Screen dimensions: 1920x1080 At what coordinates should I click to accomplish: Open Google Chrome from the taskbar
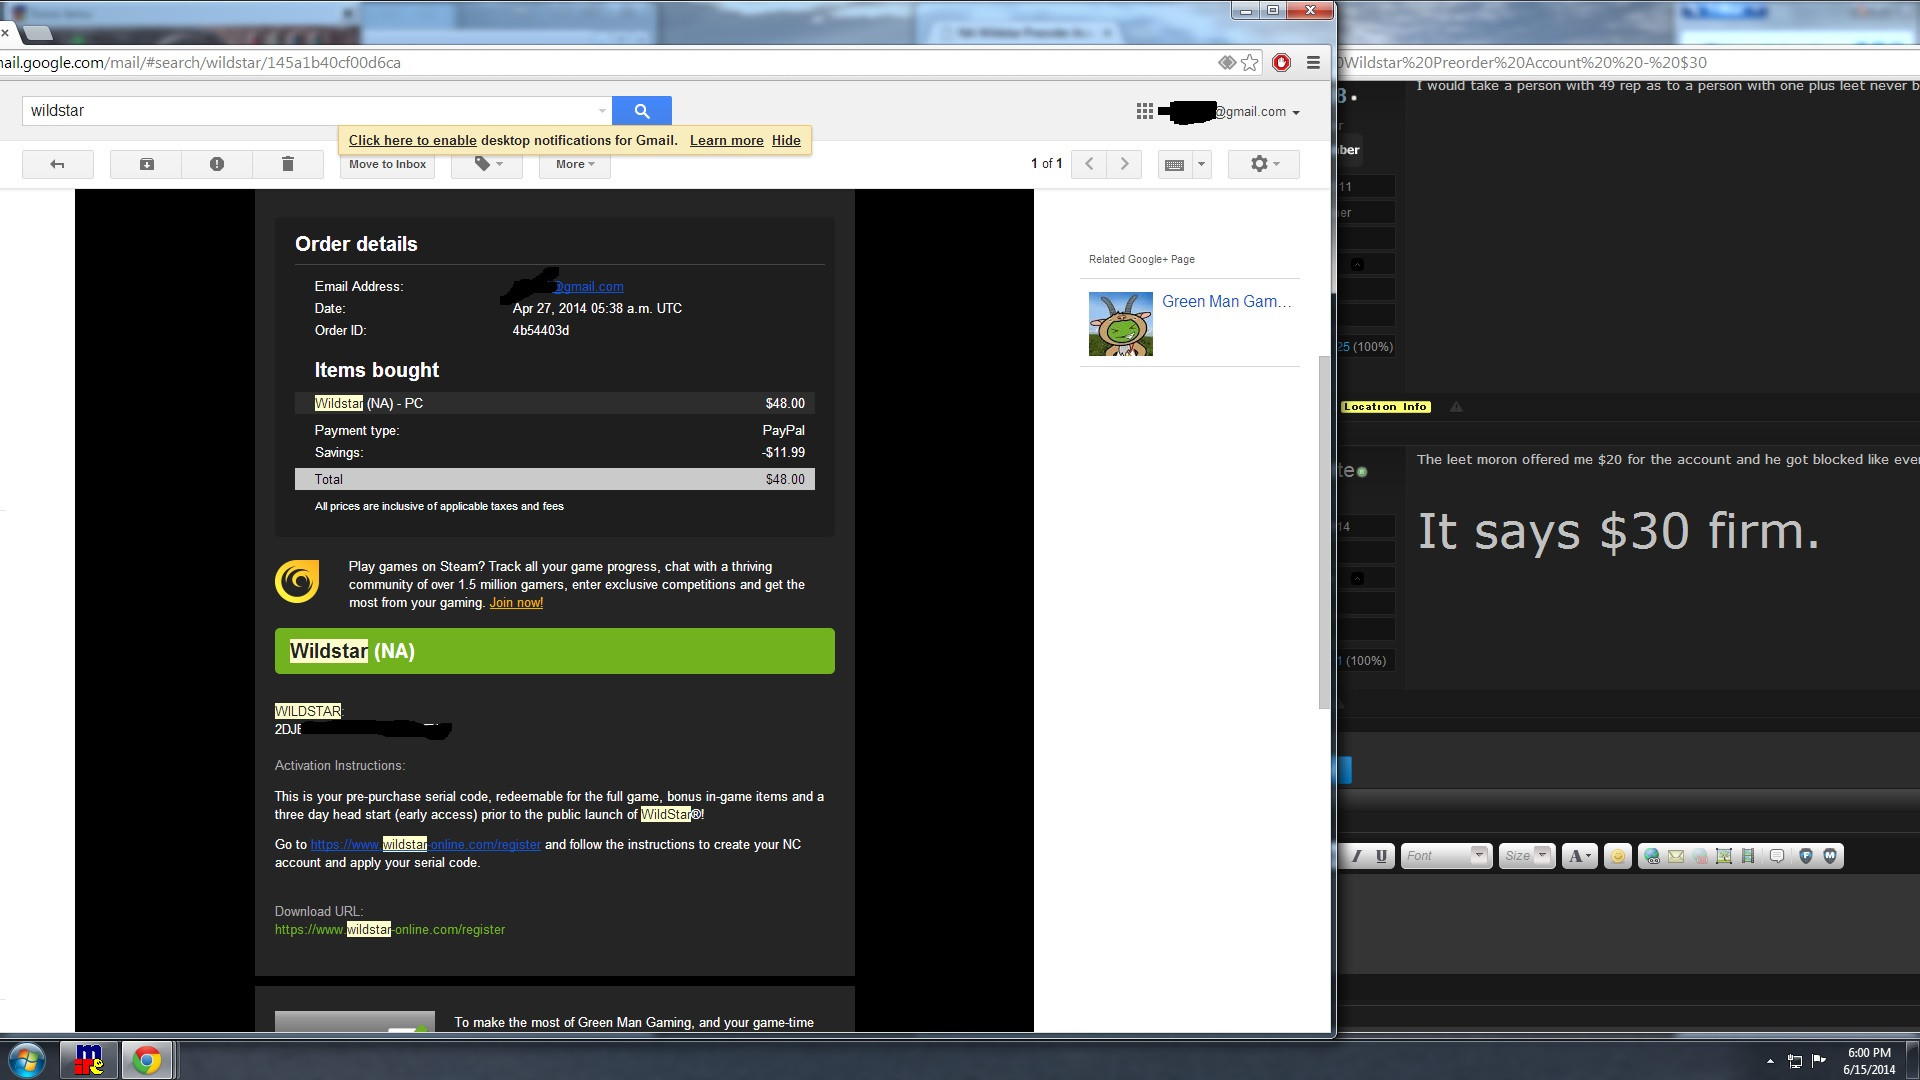147,1060
